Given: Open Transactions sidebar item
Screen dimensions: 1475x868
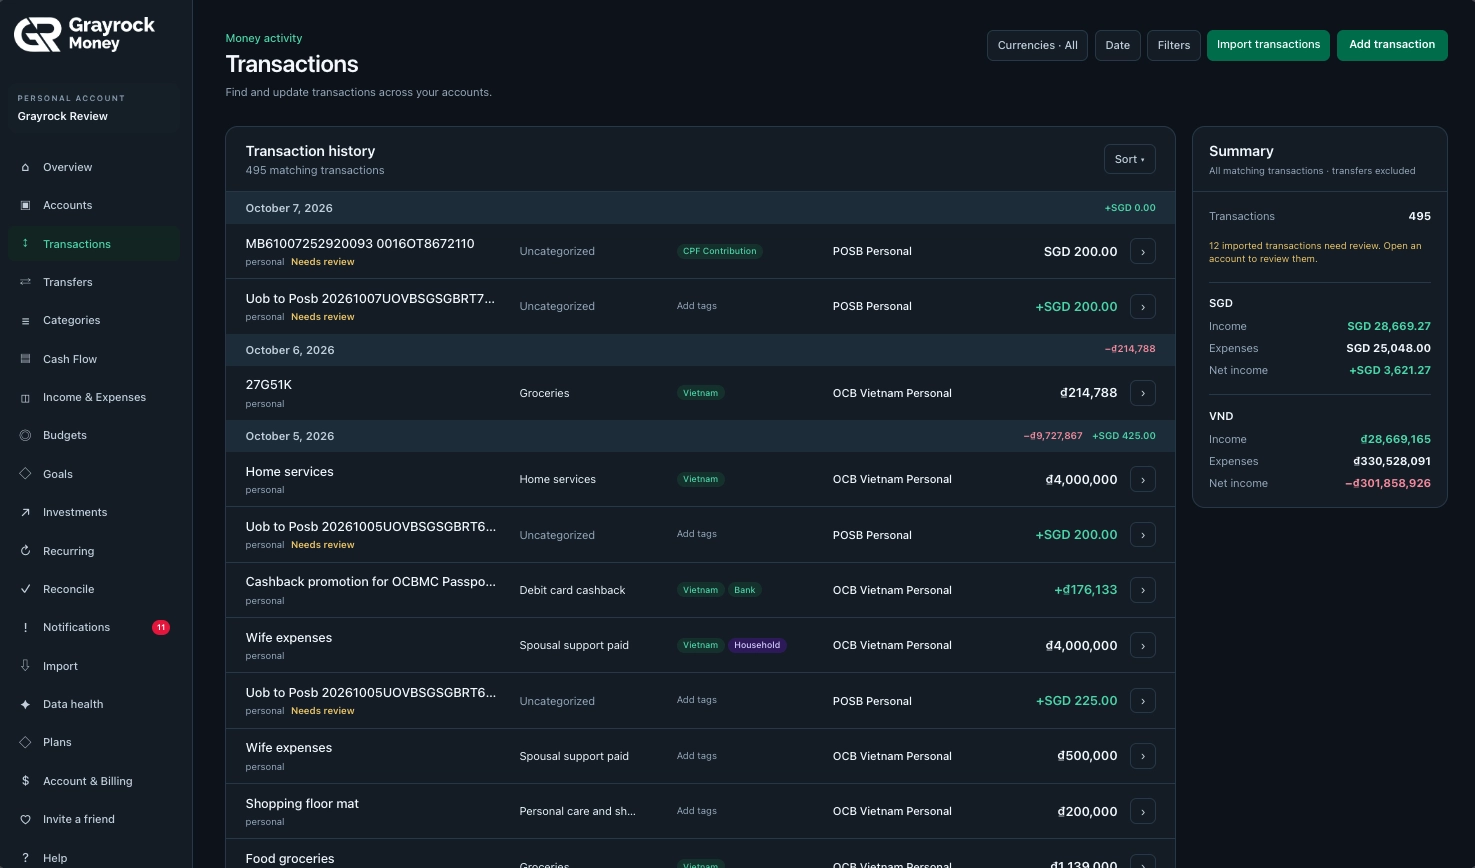Looking at the screenshot, I should click(94, 244).
